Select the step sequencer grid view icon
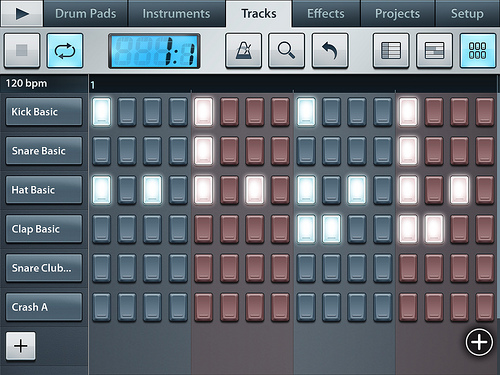 pyautogui.click(x=478, y=51)
